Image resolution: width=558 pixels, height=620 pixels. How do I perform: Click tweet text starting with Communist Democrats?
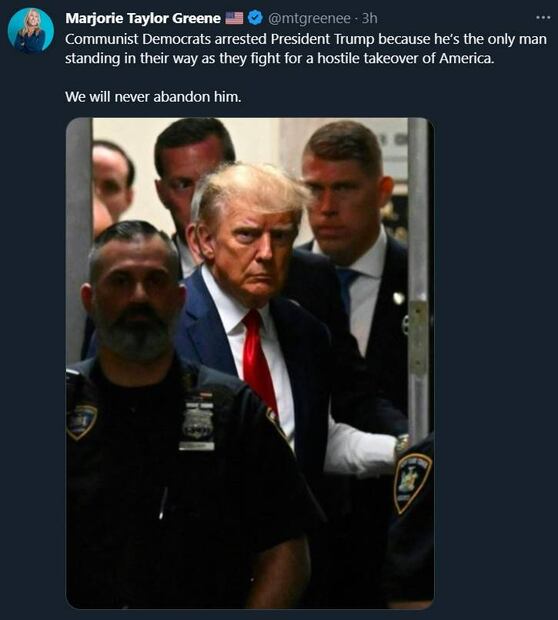click(x=306, y=49)
